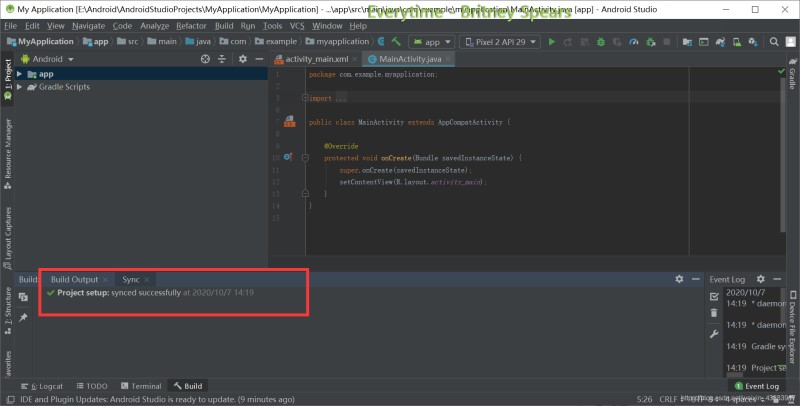The width and height of the screenshot is (800, 406).
Task: Open Event Log wrench settings icon
Action: click(x=713, y=333)
